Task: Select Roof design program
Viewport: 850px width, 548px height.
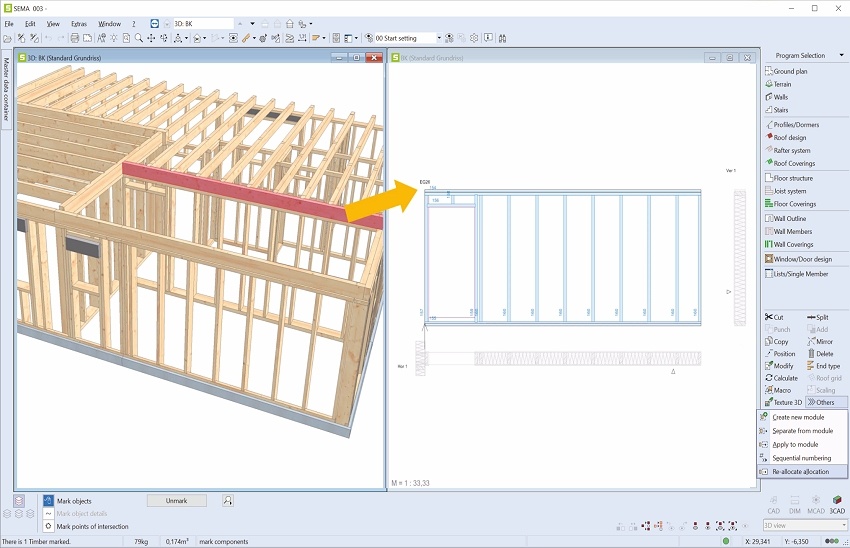Action: pos(785,138)
